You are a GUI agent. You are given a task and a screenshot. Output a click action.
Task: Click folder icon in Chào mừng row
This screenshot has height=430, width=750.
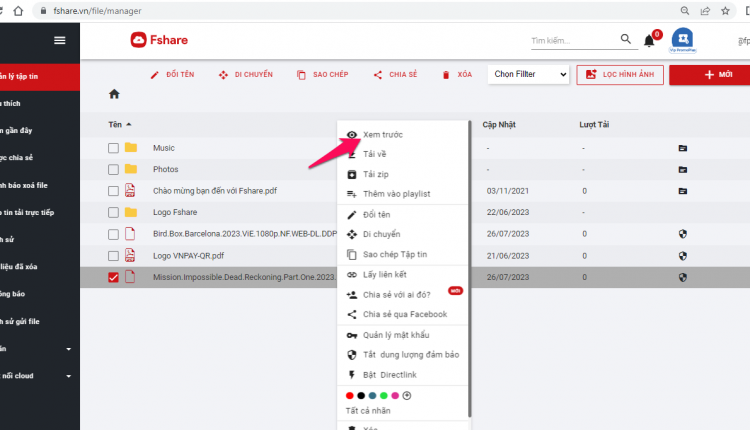pos(683,191)
